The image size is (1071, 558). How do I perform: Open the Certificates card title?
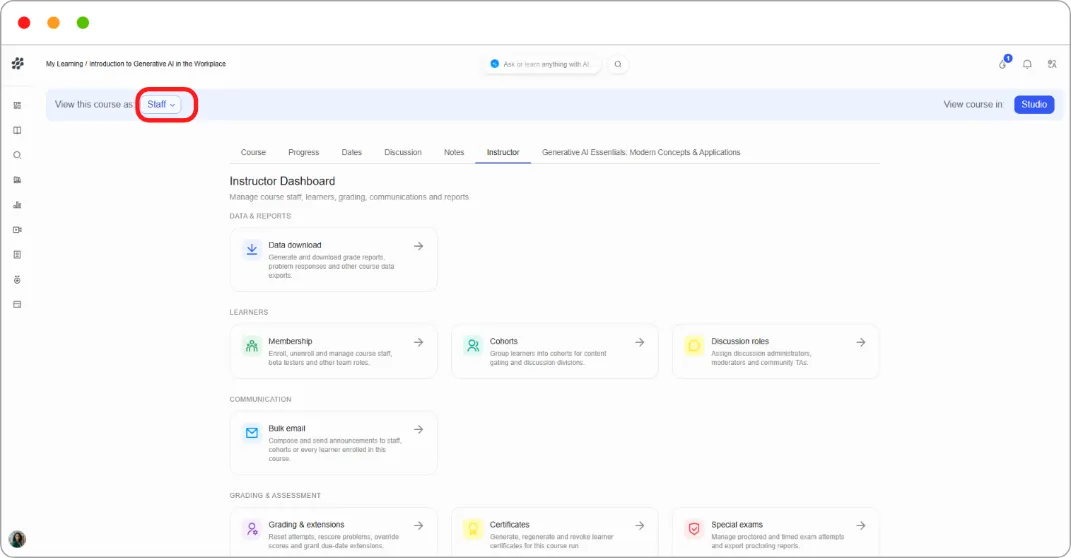click(510, 525)
